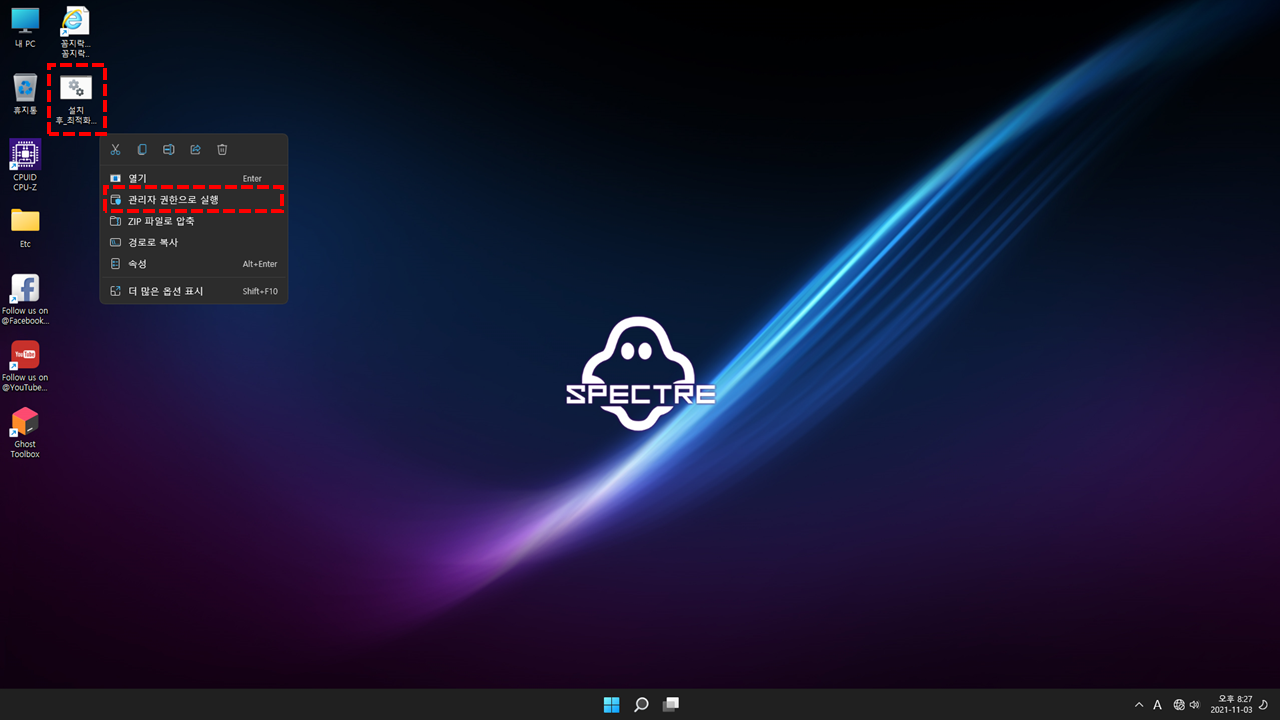Screen dimensions: 1280x720
Task: Select the 내 PC desktop icon
Action: coord(25,28)
